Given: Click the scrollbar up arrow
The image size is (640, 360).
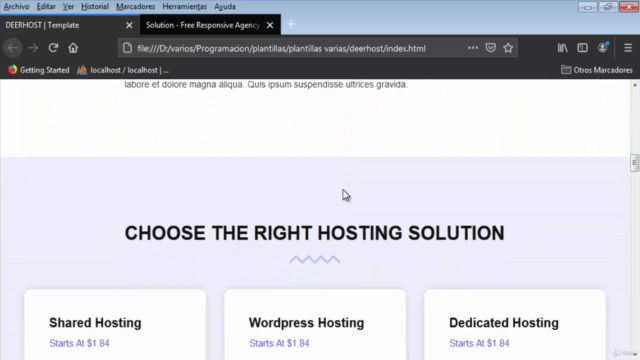Looking at the screenshot, I should click(x=635, y=84).
